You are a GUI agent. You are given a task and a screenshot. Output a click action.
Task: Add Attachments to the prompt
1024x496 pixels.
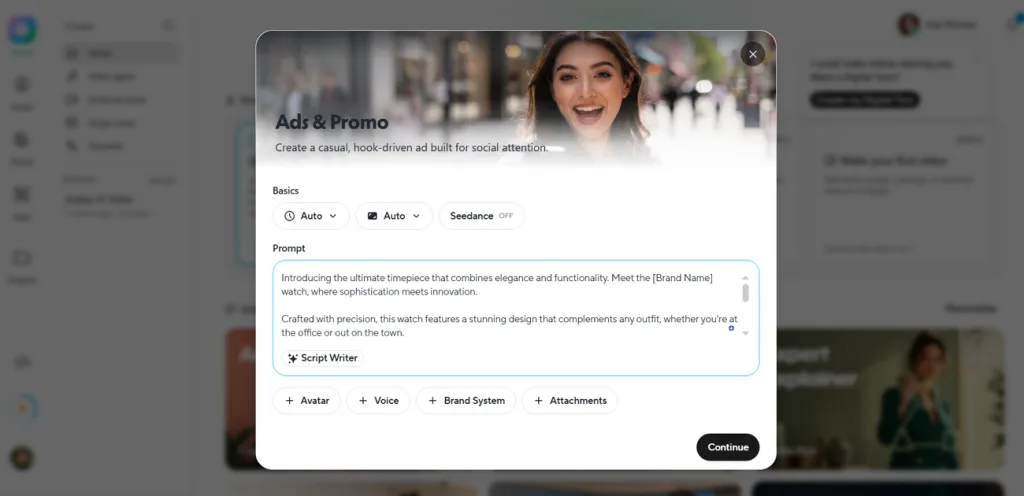point(569,401)
